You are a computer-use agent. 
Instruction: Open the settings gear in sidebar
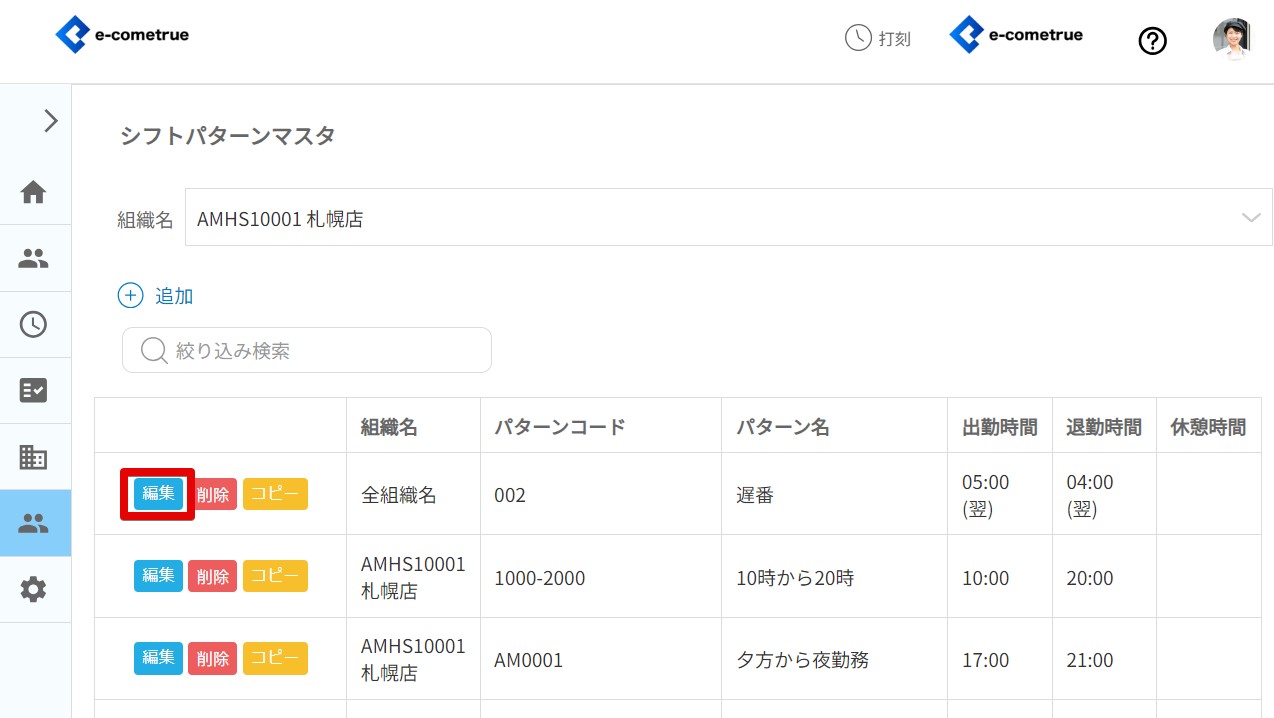point(34,589)
